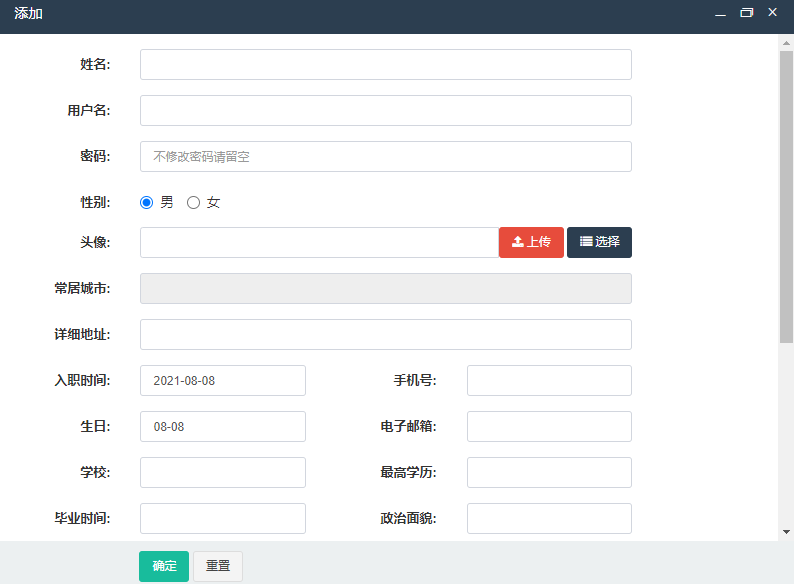794x584 pixels.
Task: Open the 入职时间 date field
Action: pyautogui.click(x=223, y=380)
